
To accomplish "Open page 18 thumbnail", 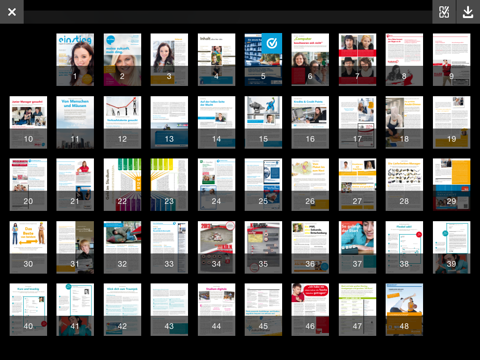I will [x=404, y=122].
